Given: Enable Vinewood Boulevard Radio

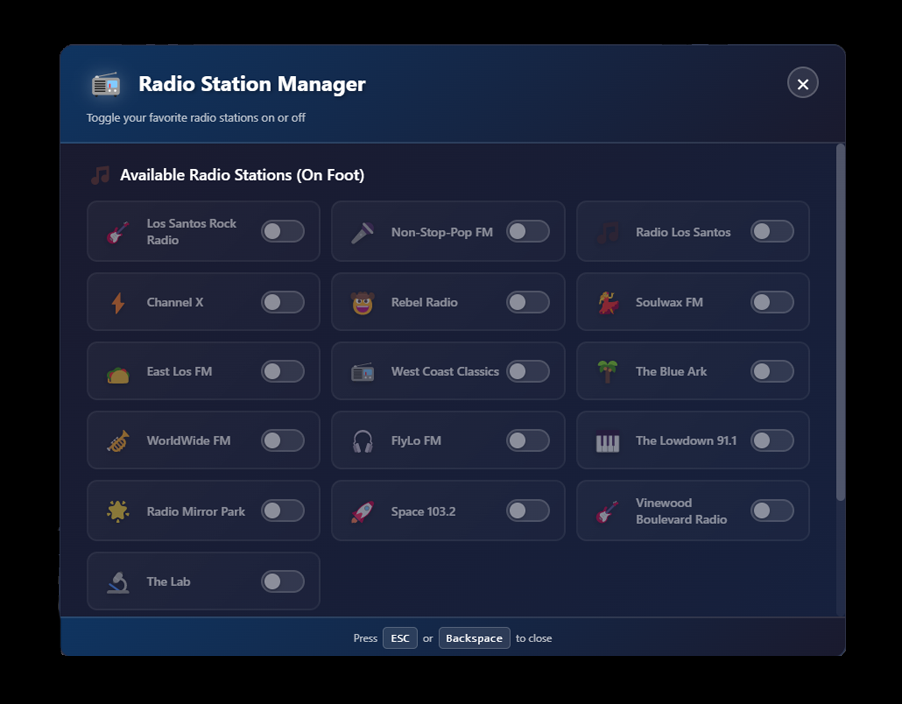Looking at the screenshot, I should (x=772, y=510).
